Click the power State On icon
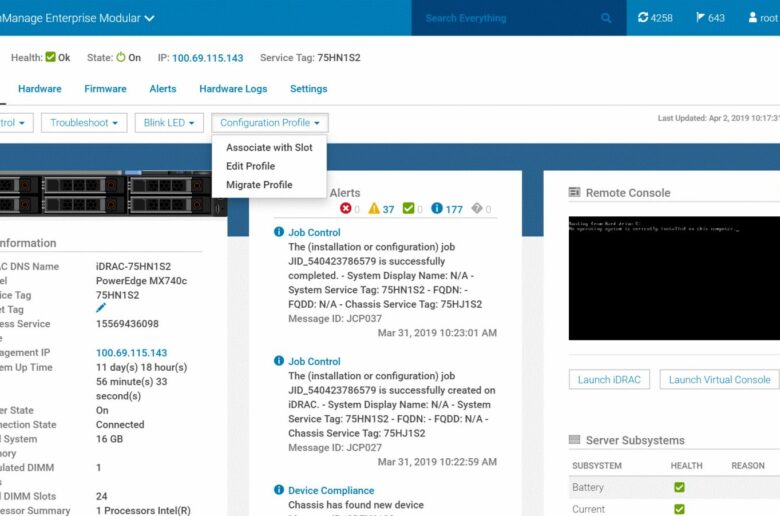 121,57
